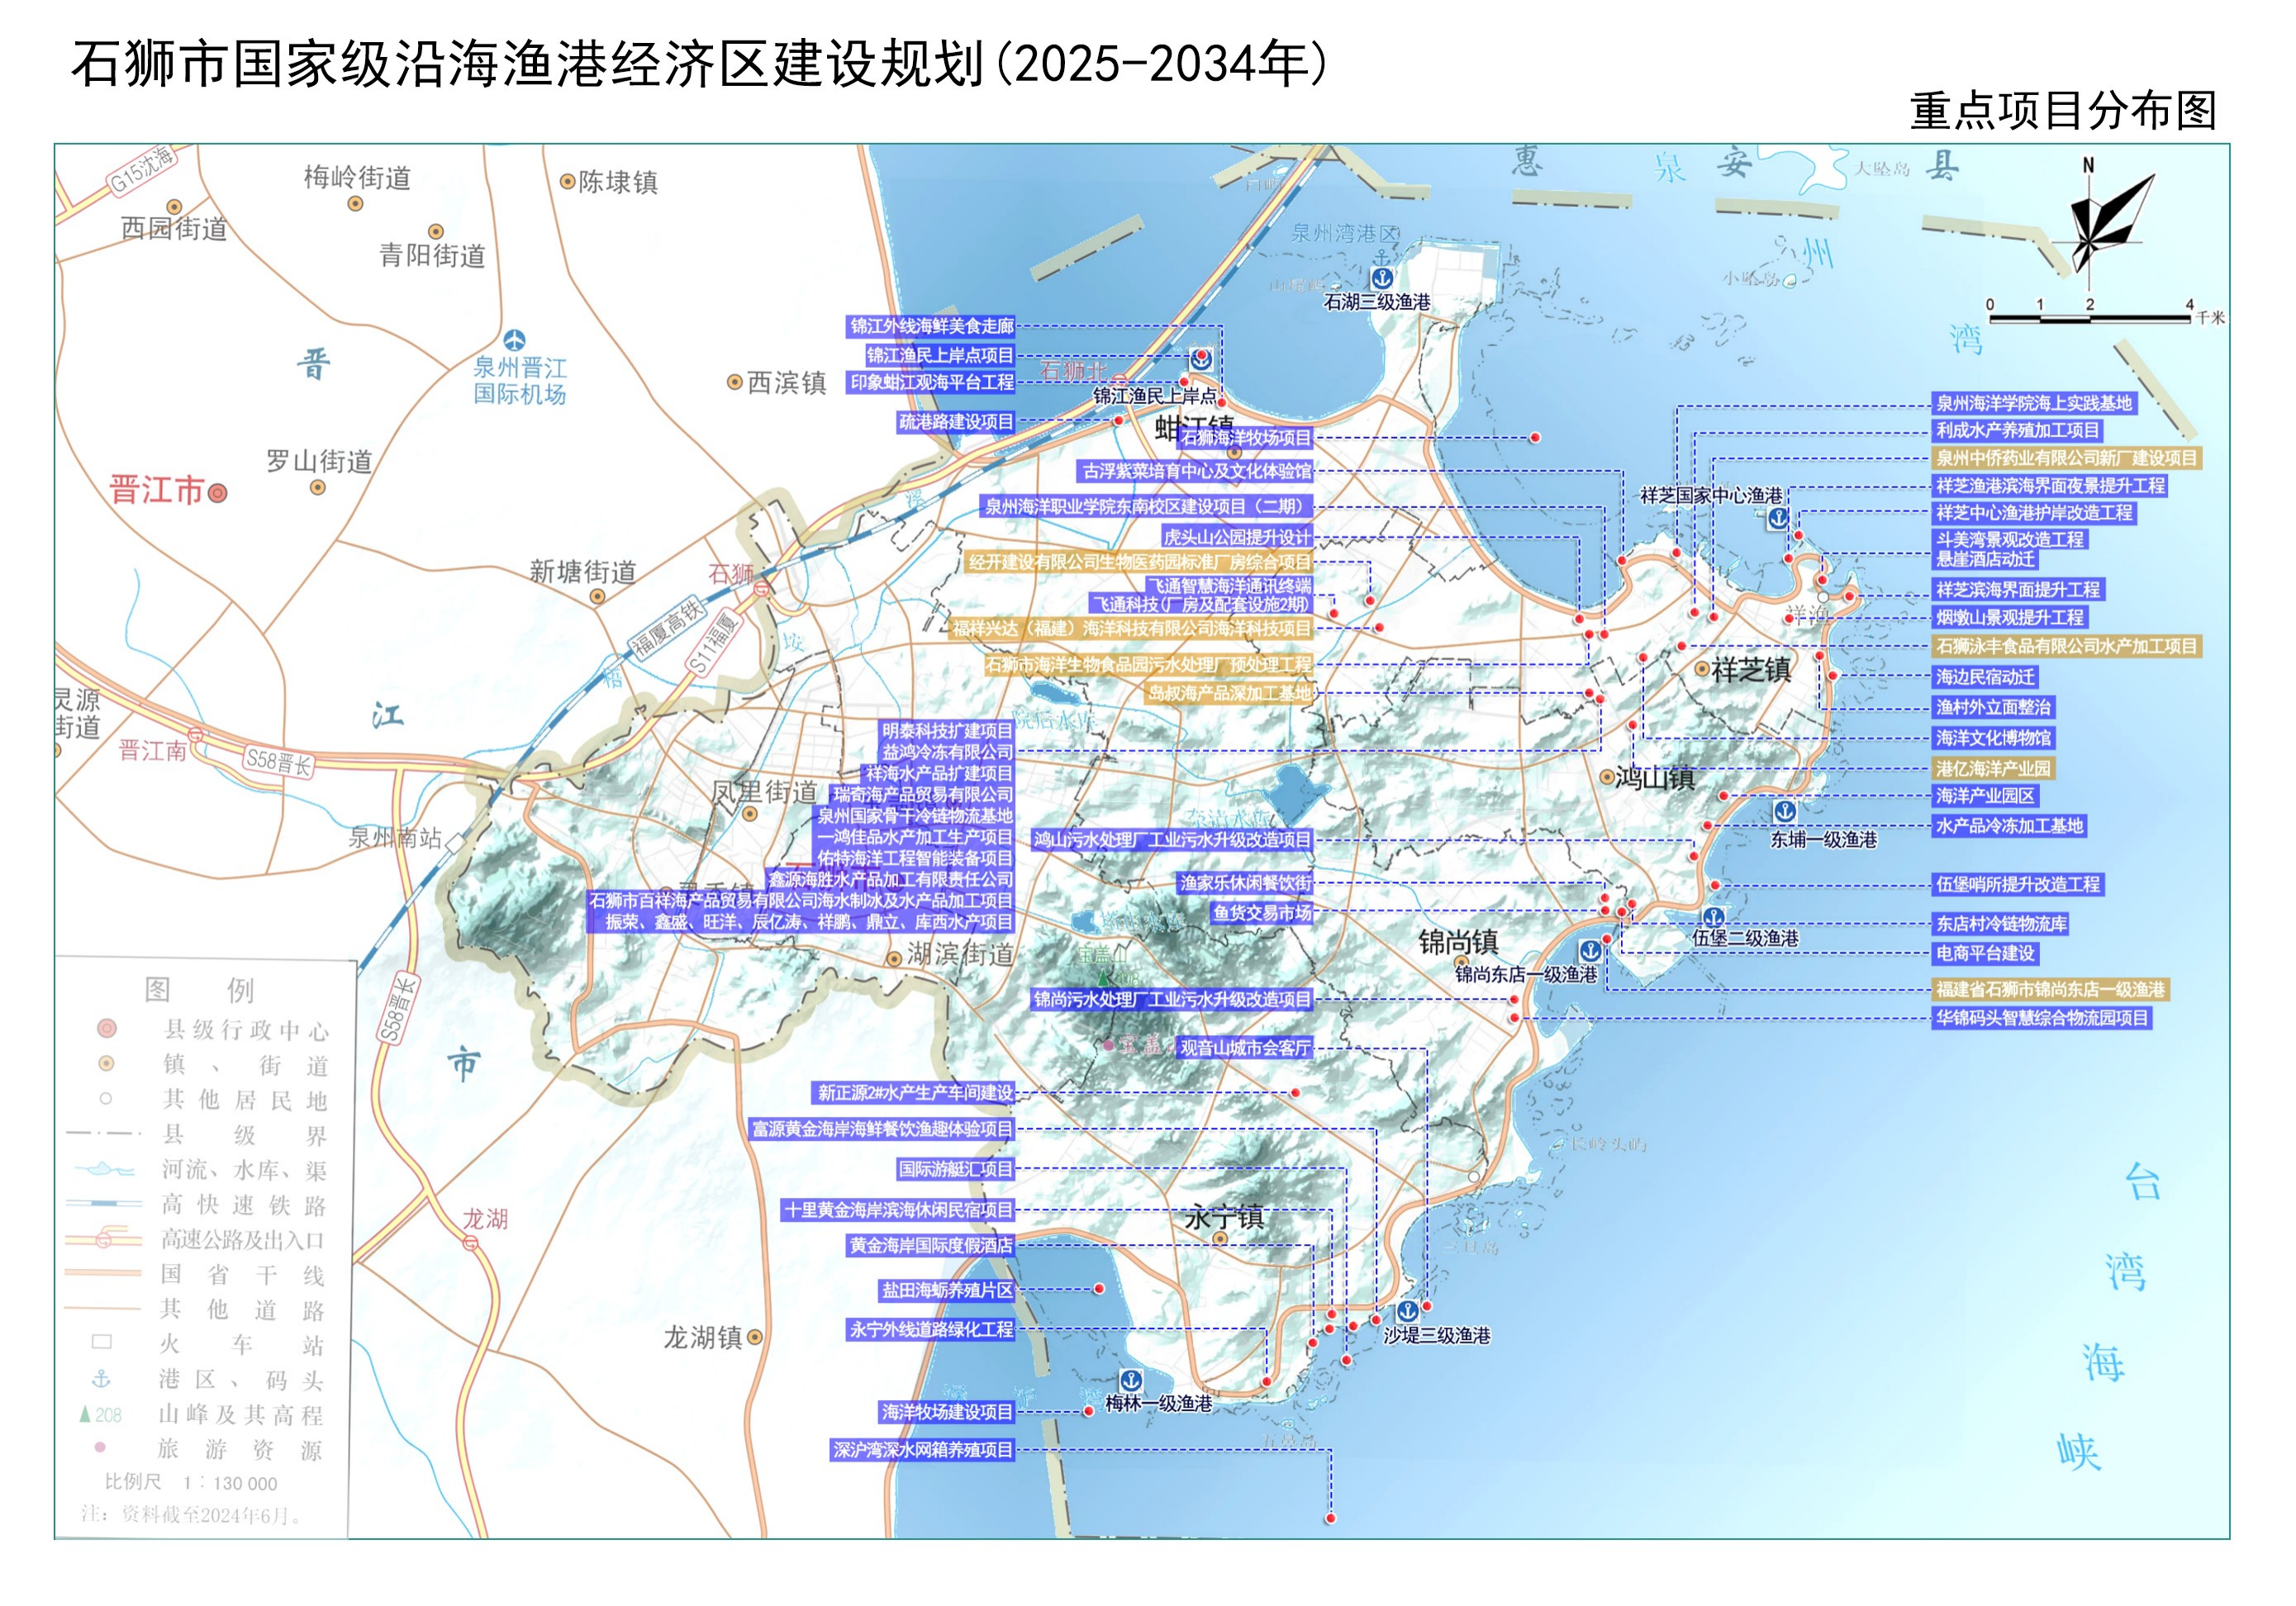The height and width of the screenshot is (1606, 2296).
Task: Click the 伍堡哨所提升改造工程 label
Action: [2018, 884]
